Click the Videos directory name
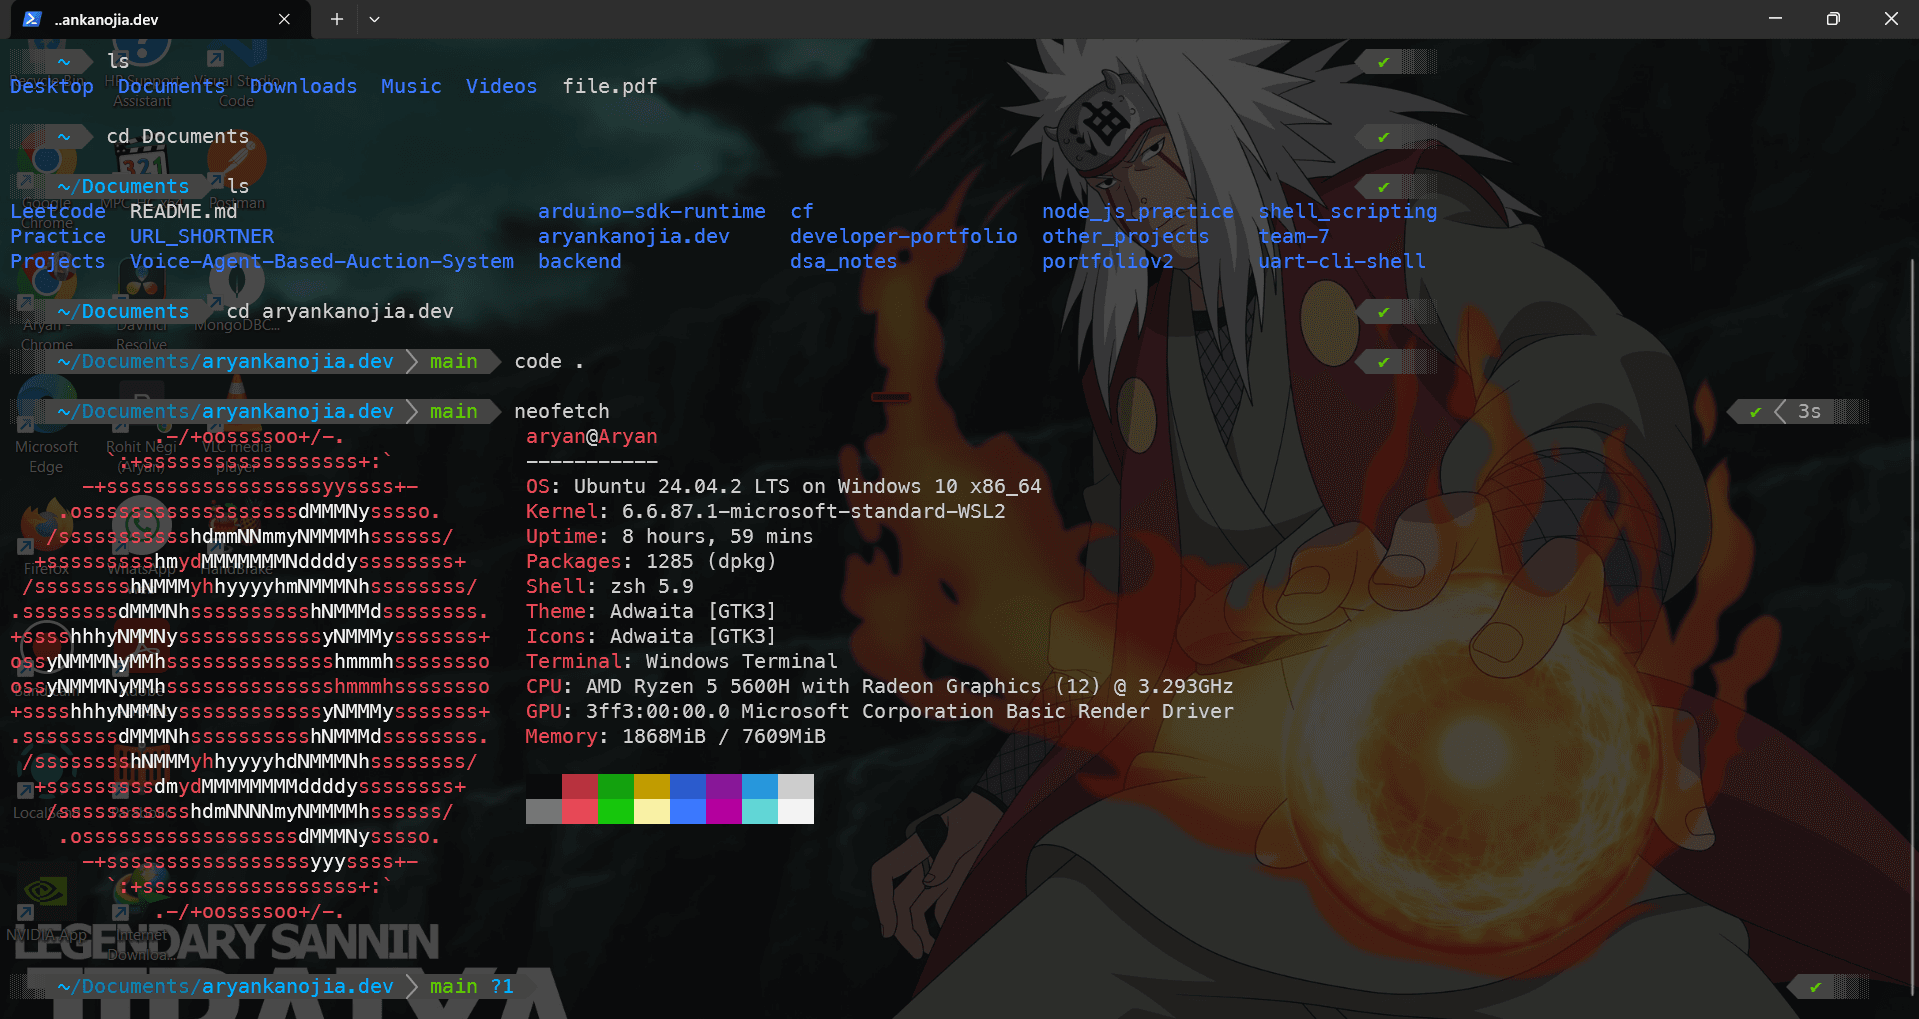Image resolution: width=1919 pixels, height=1019 pixels. coord(501,86)
